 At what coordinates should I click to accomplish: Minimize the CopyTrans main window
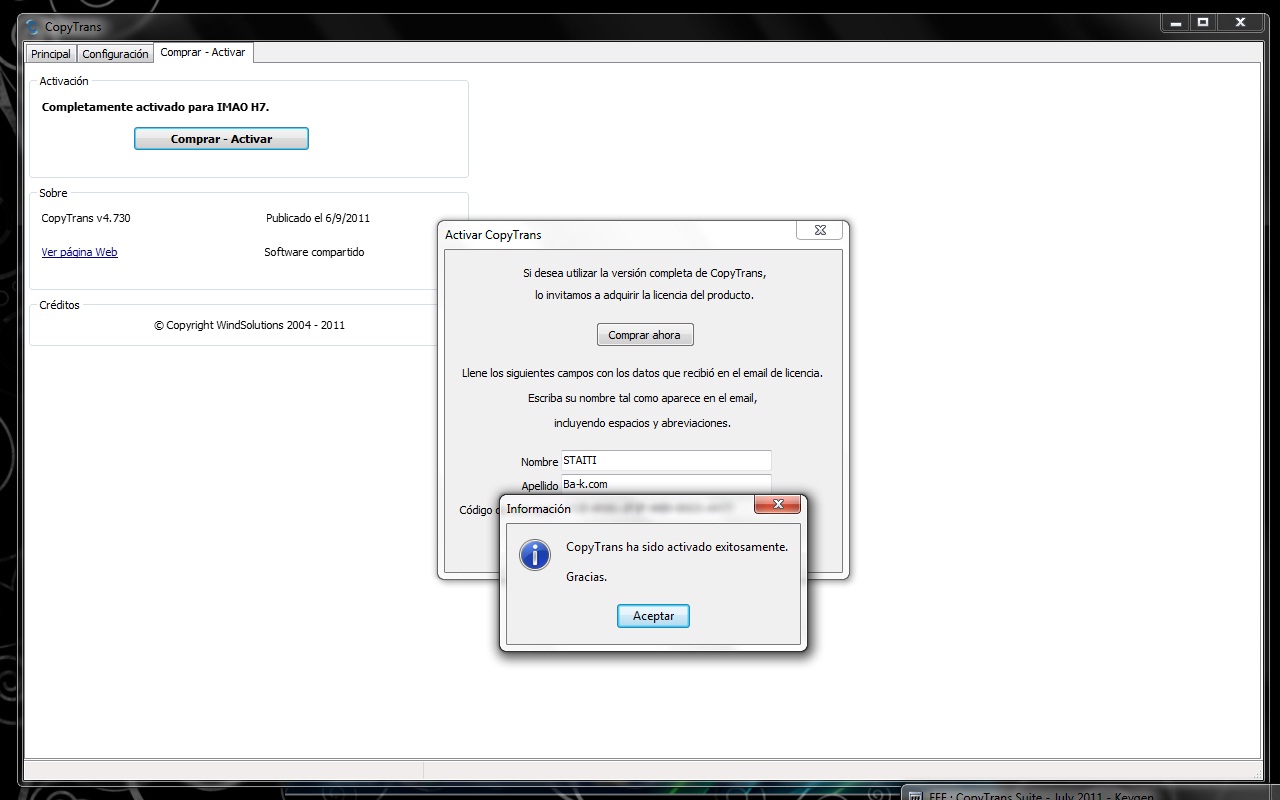coord(1175,21)
